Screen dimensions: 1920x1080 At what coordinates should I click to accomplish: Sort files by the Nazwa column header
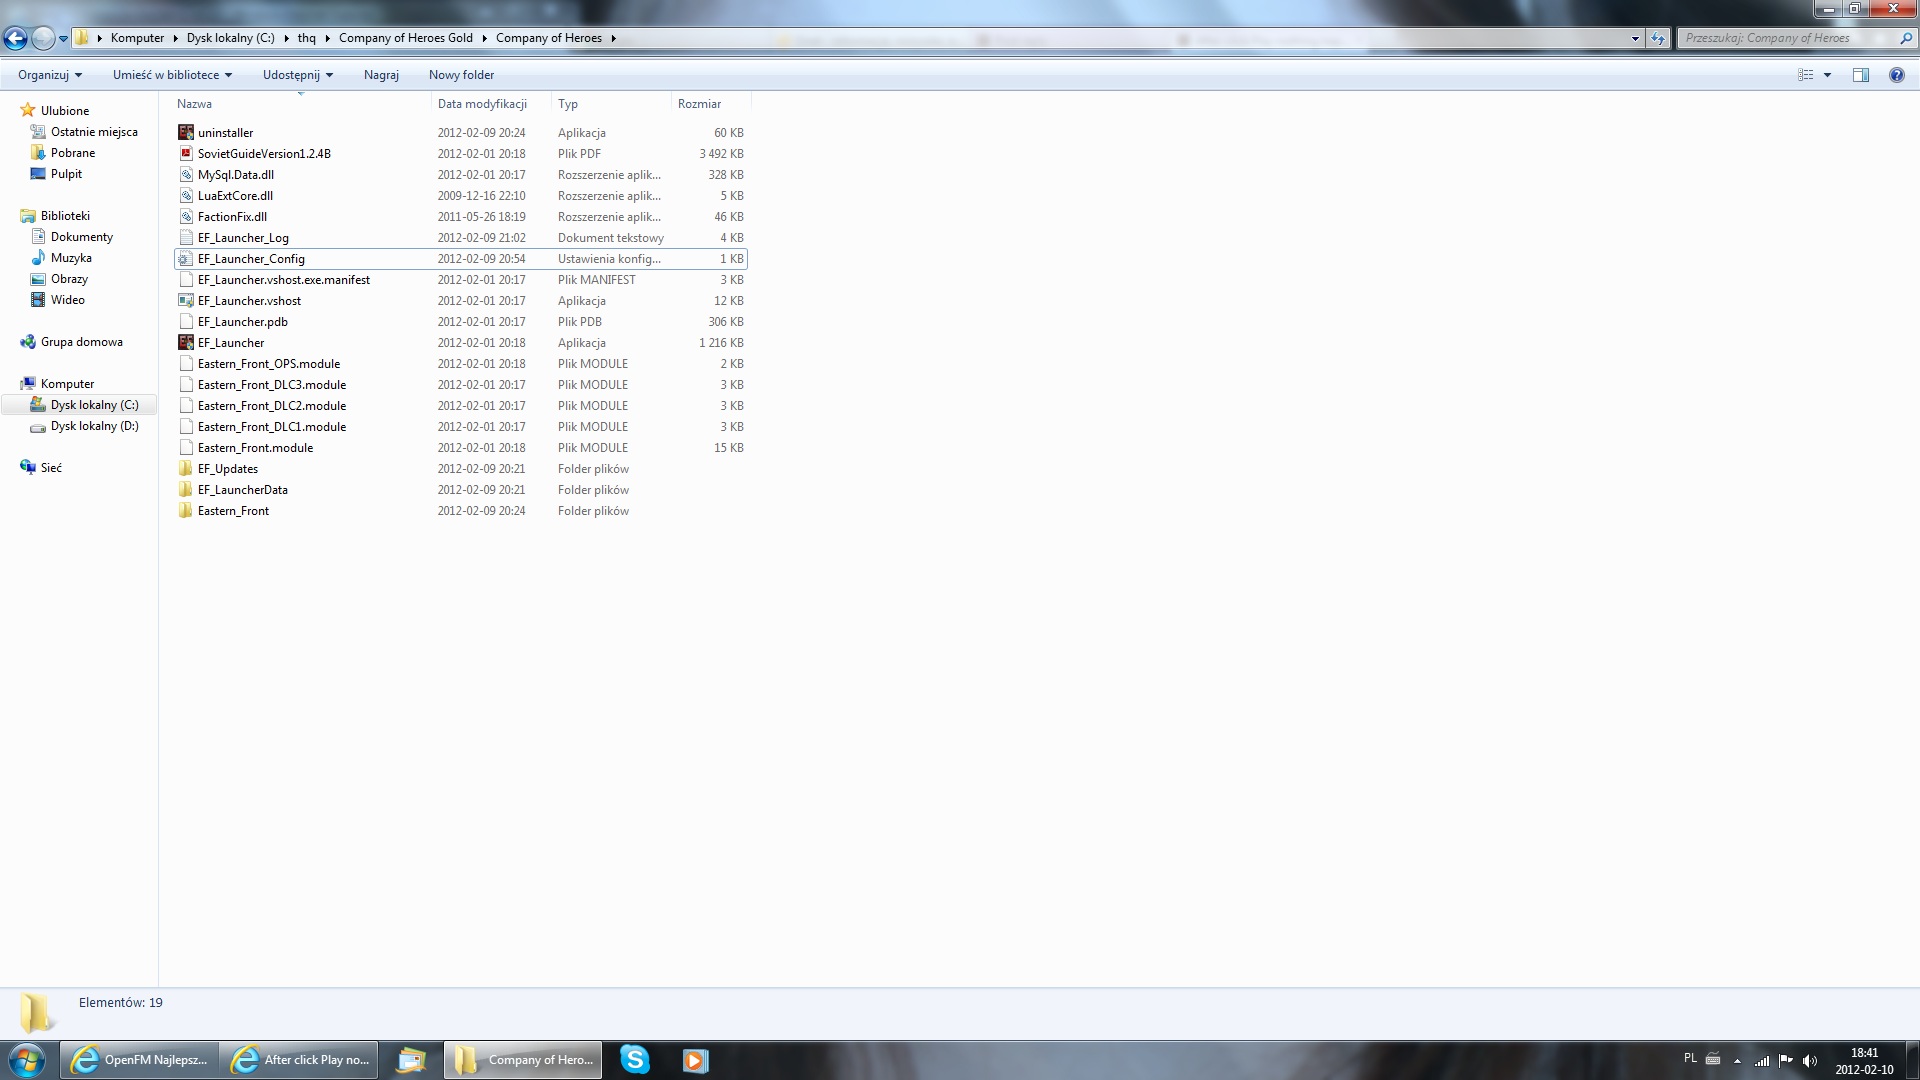[x=302, y=104]
